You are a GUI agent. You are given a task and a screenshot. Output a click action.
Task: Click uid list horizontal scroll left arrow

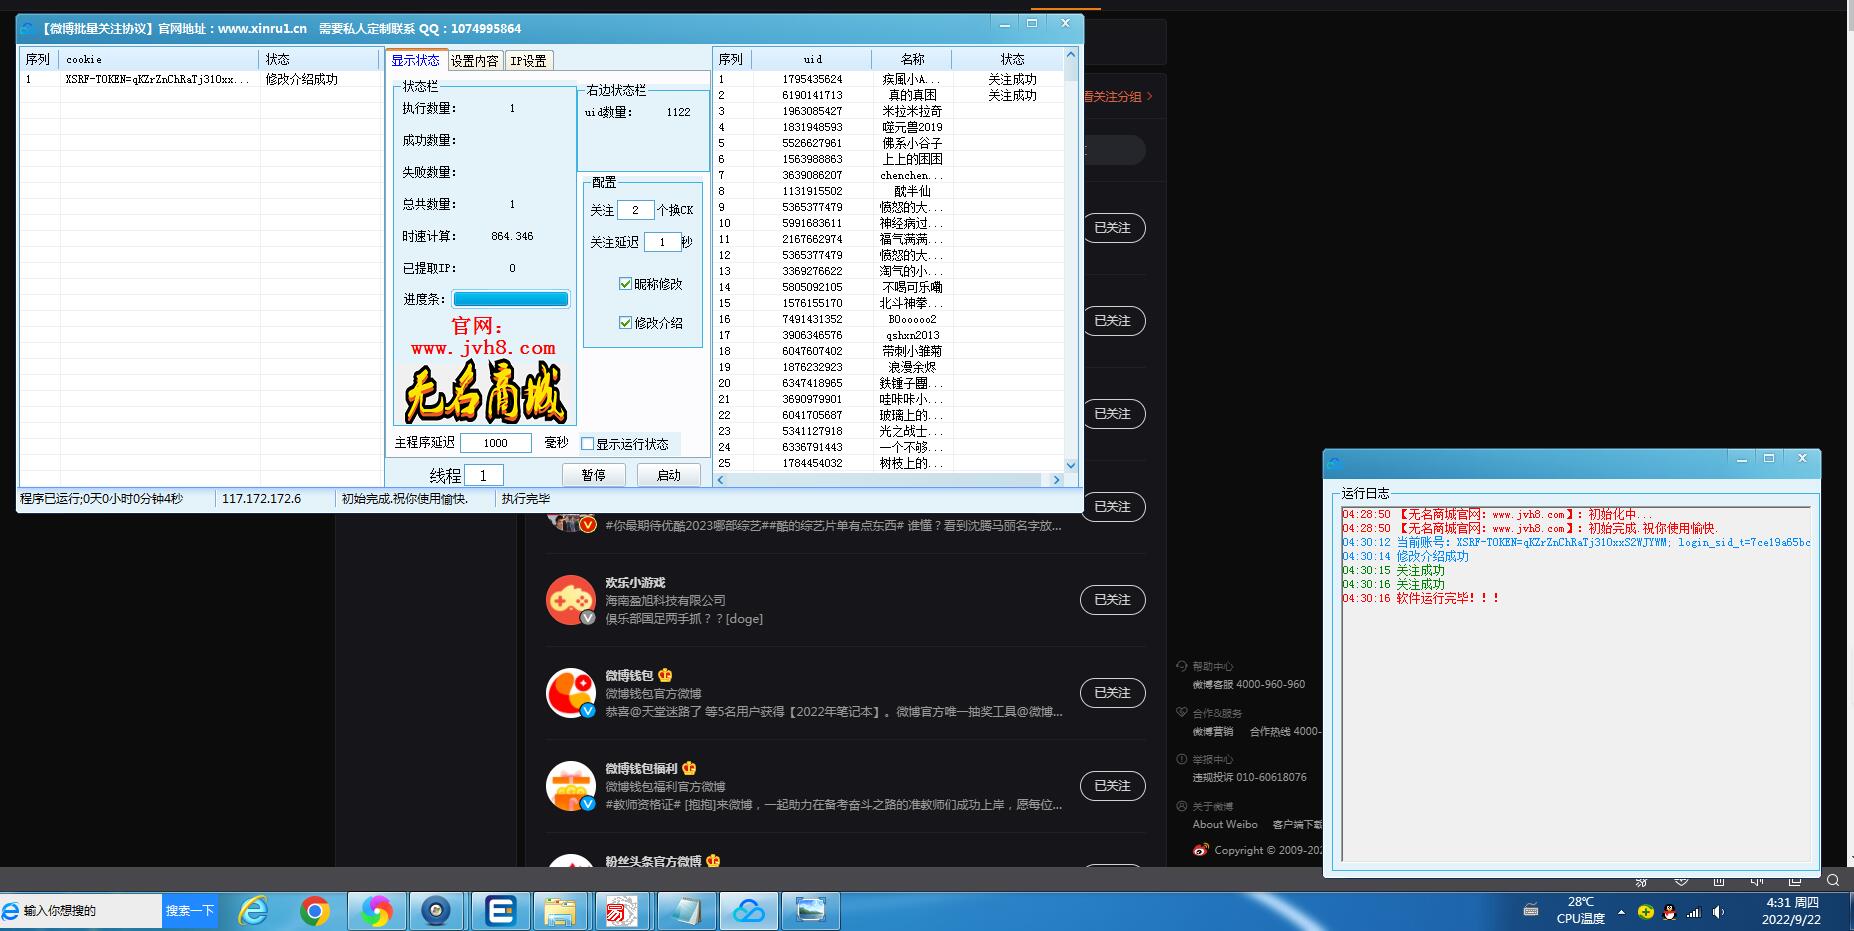pyautogui.click(x=721, y=480)
